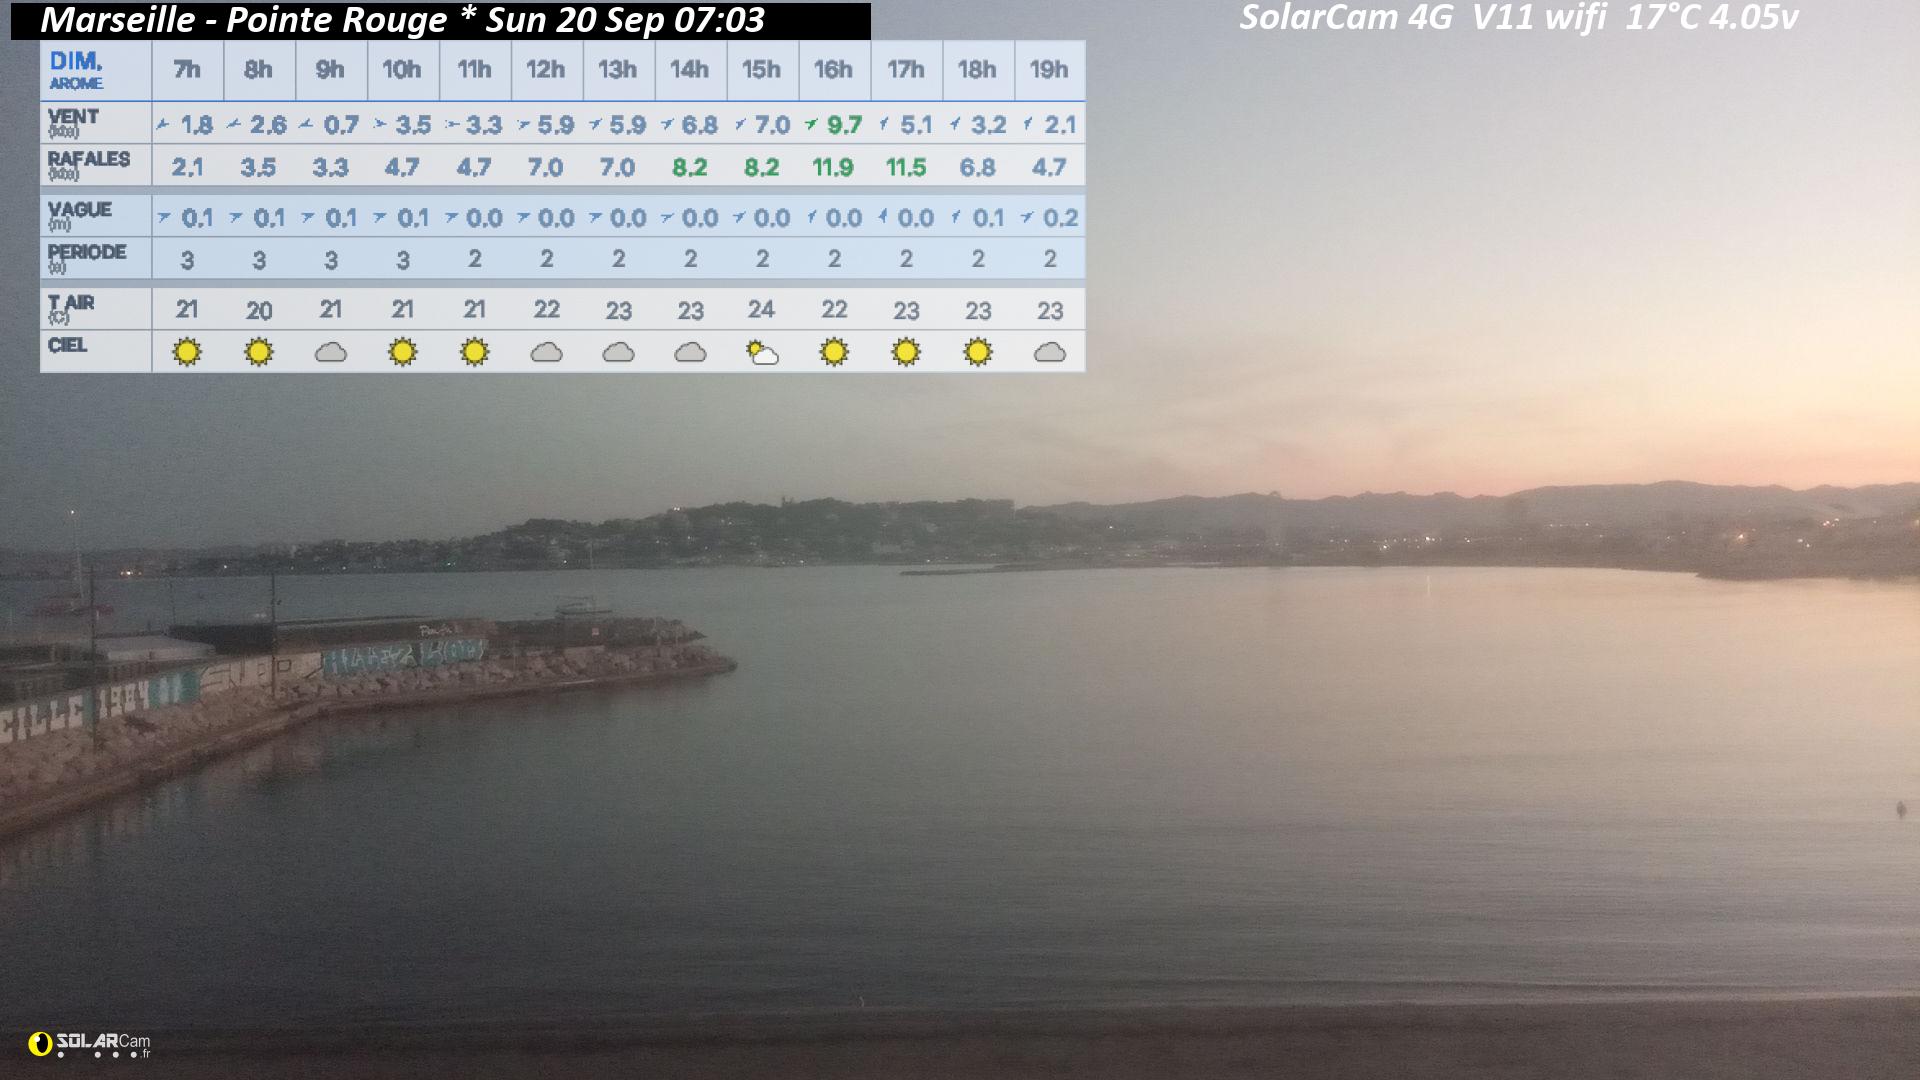Click the sun icon under 8h
Screen dimensions: 1920x1080
click(259, 352)
